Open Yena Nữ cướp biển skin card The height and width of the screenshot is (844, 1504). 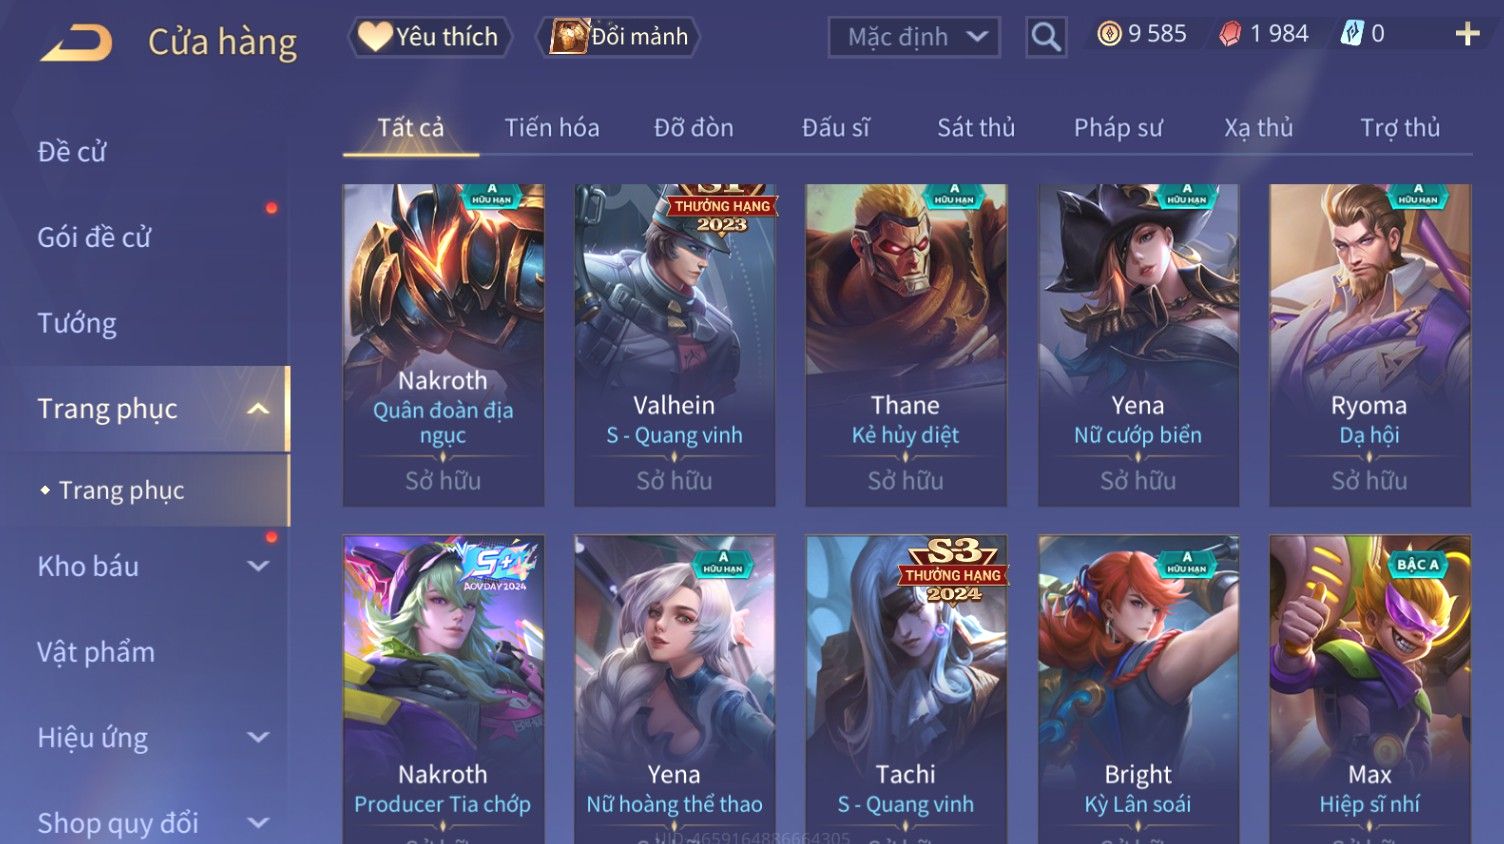[1138, 345]
